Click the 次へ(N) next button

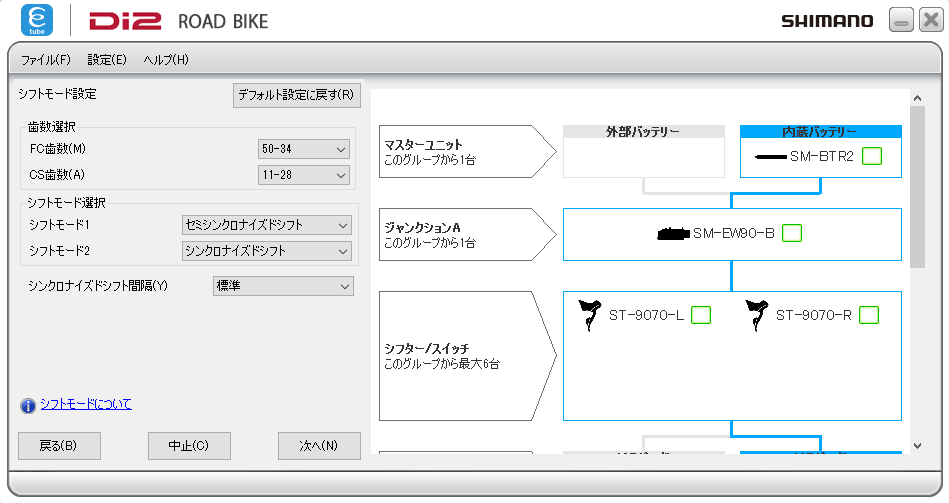[320, 445]
